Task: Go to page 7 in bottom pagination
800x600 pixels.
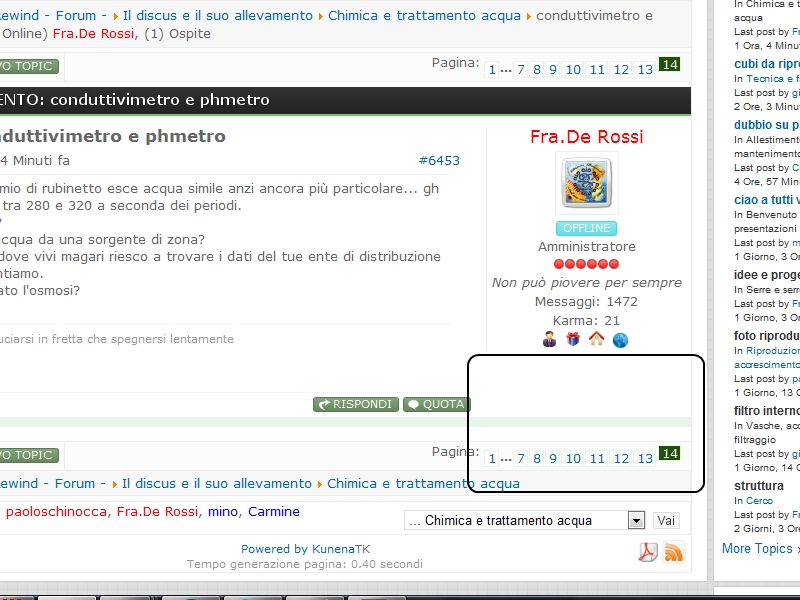Action: click(x=520, y=458)
